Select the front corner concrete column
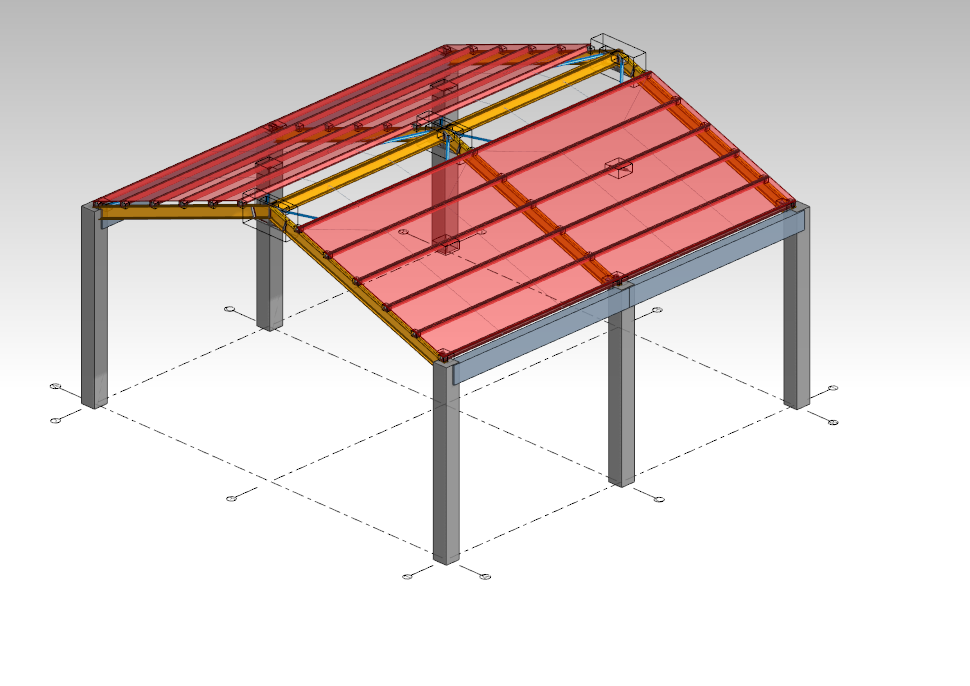 446,470
